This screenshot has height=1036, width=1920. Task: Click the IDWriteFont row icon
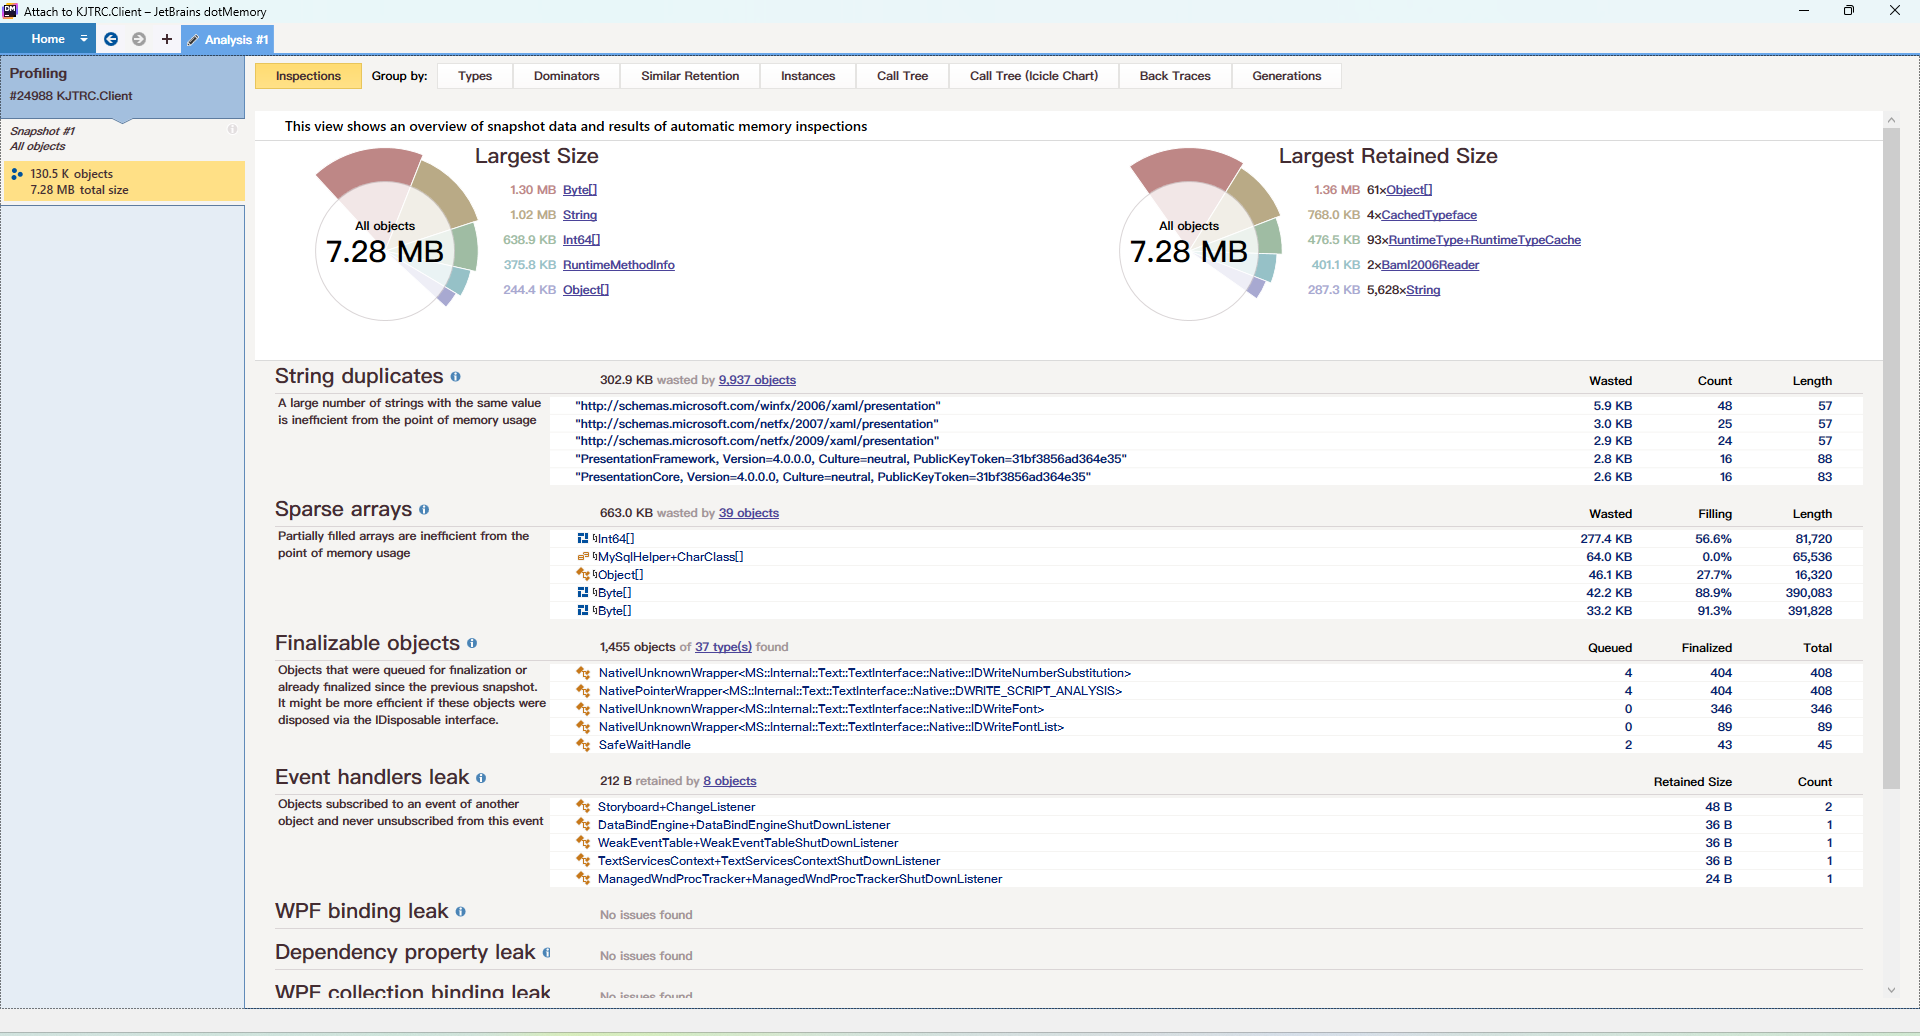tap(583, 709)
